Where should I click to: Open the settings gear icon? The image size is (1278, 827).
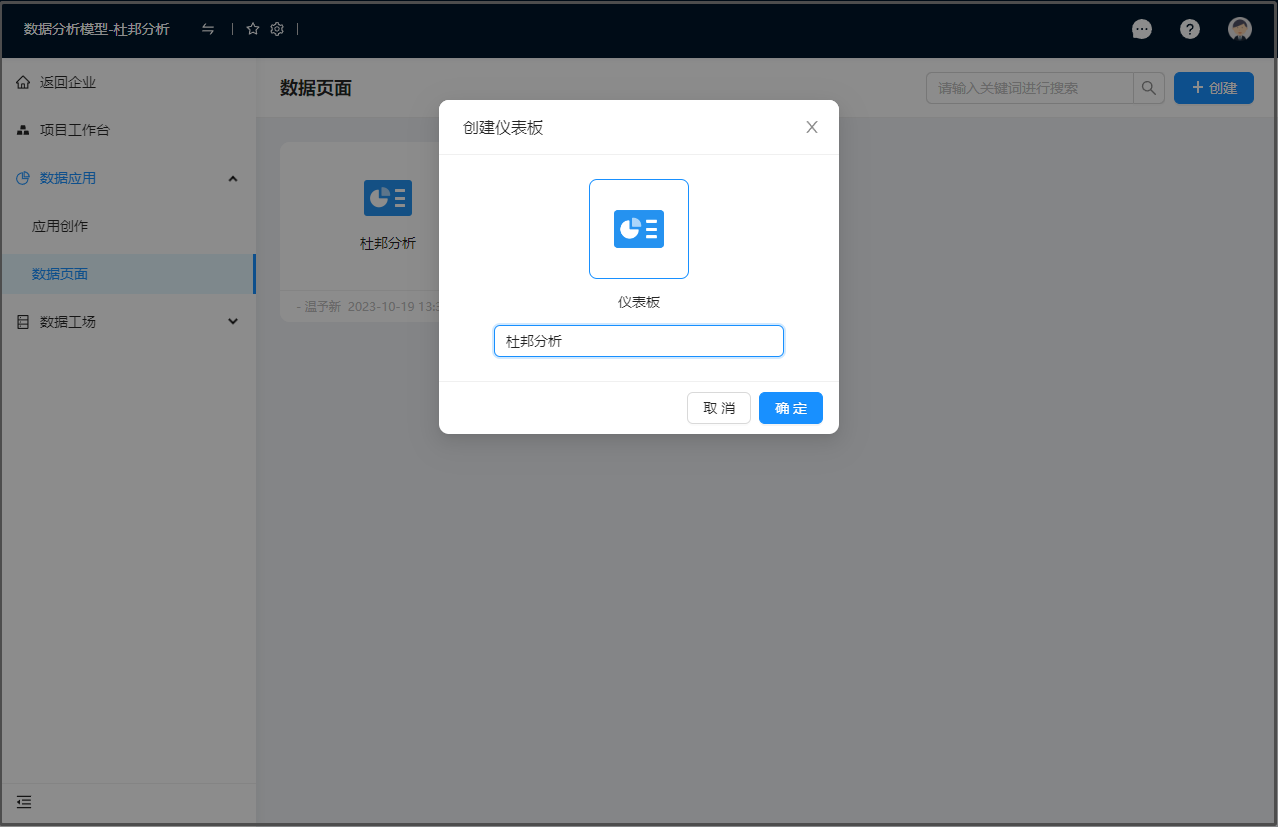tap(277, 29)
